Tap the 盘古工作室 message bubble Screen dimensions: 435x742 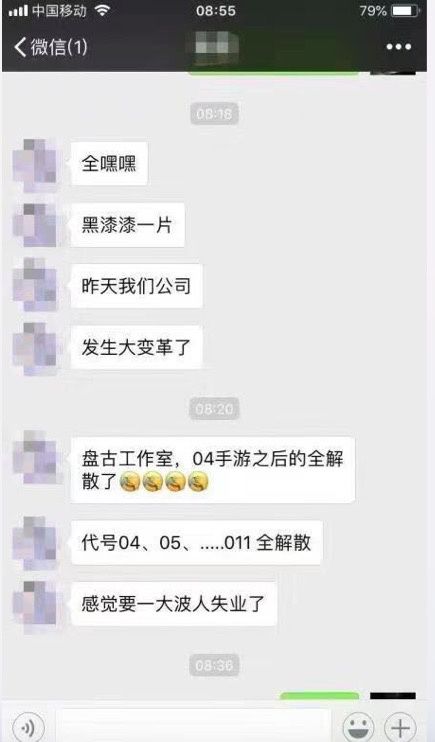coord(213,470)
